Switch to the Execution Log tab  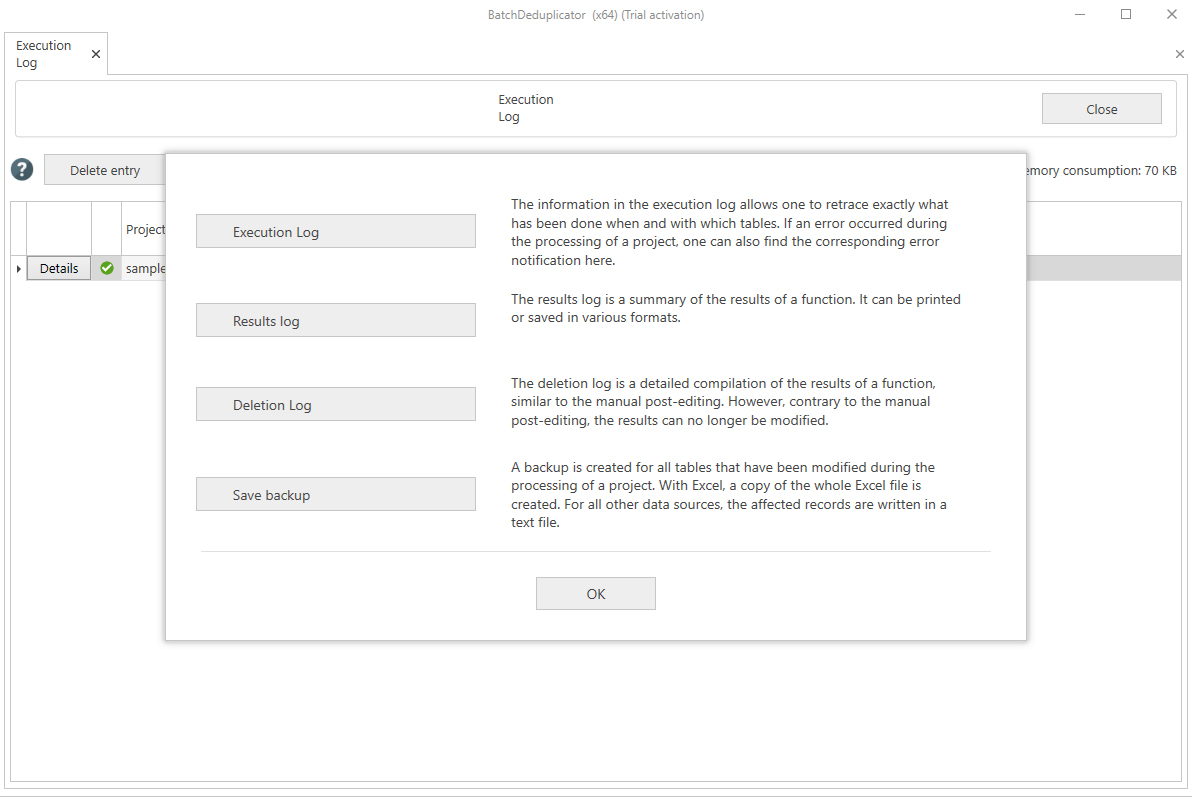(44, 54)
